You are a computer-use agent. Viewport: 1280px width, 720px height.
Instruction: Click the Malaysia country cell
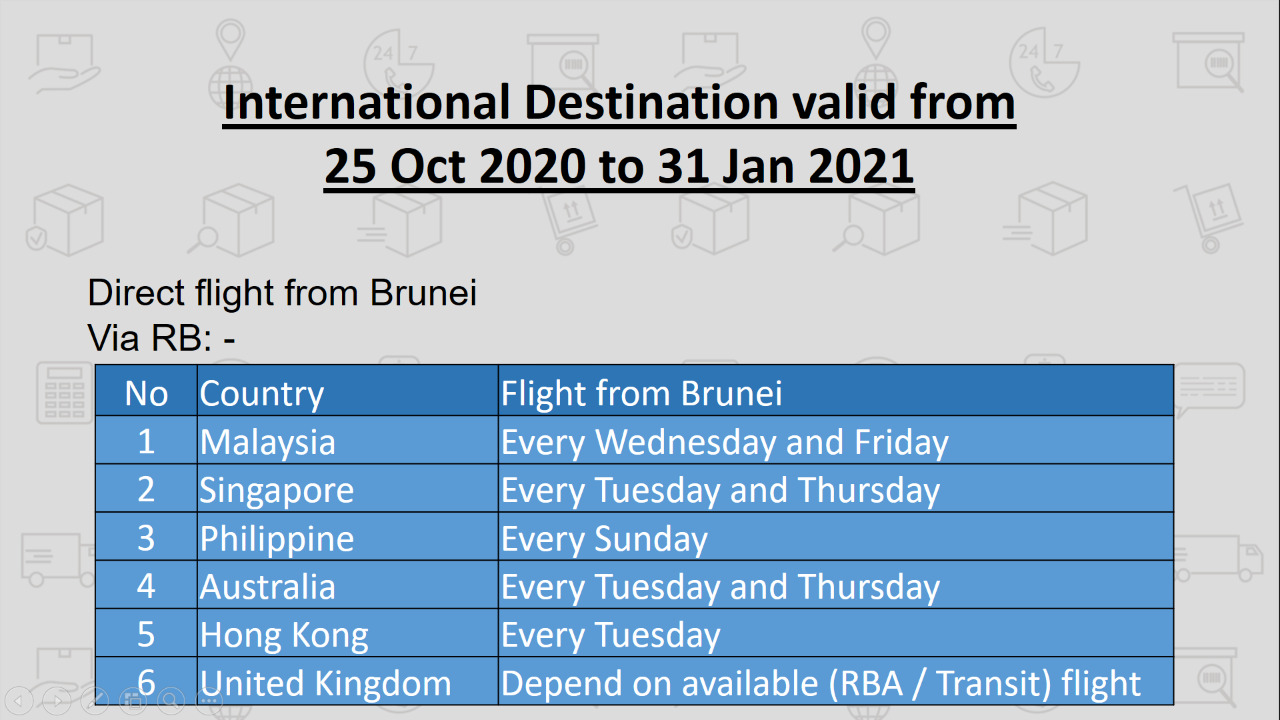click(x=348, y=441)
